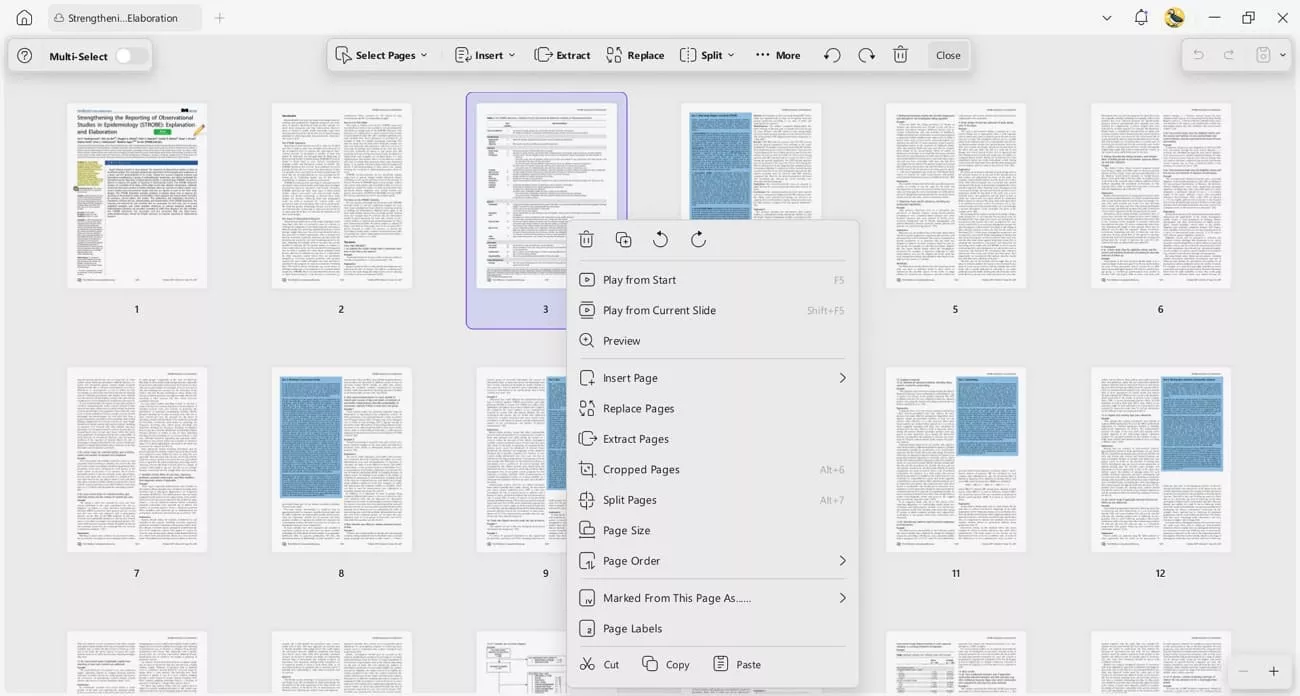
Task: Click the zoom in plus control
Action: 1273,670
